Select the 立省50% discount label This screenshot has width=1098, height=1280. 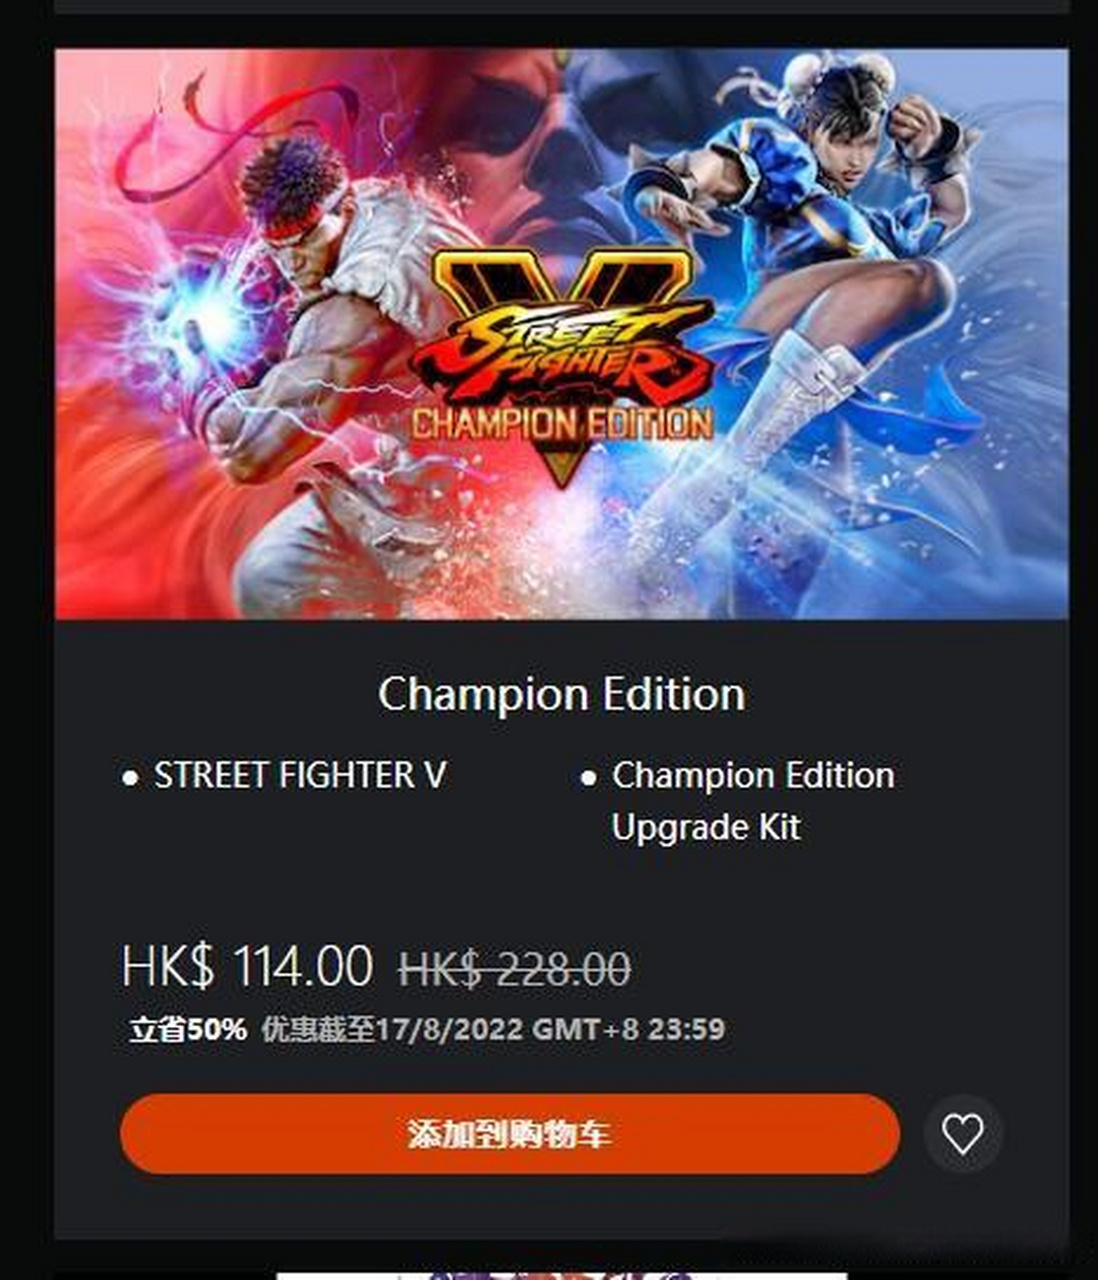(188, 1029)
